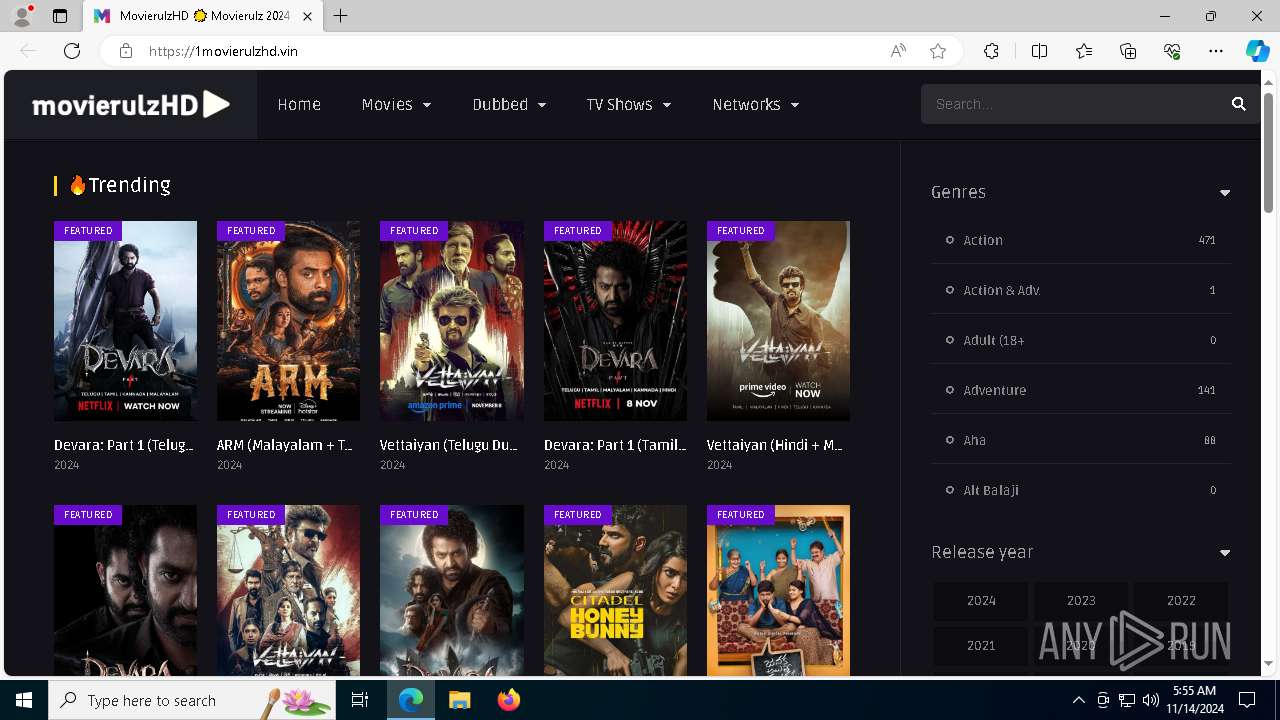View site information lock icon
This screenshot has width=1280, height=720.
[x=126, y=51]
